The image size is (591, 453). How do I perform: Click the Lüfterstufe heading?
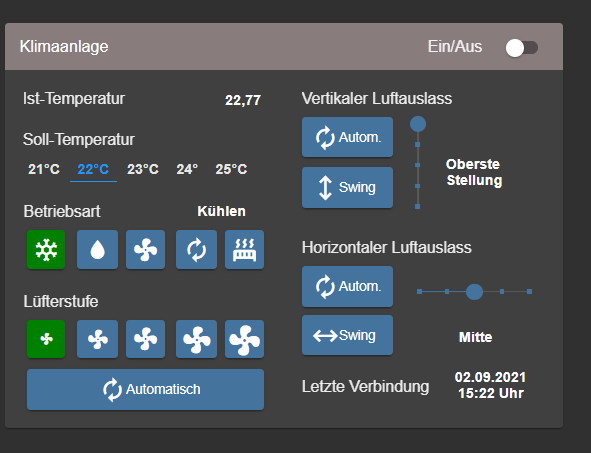click(x=61, y=301)
